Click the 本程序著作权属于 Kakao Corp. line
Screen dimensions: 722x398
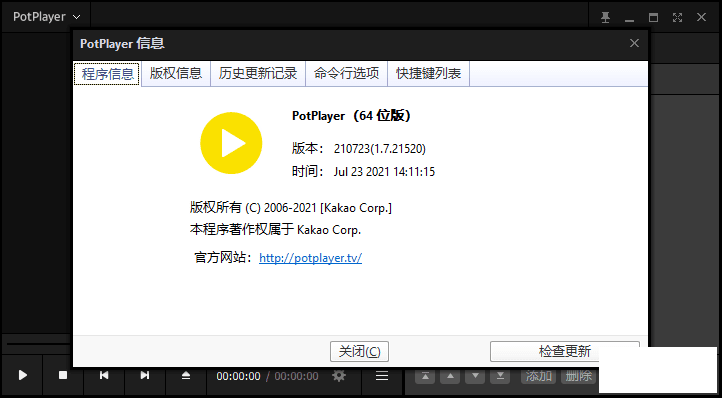coord(275,230)
